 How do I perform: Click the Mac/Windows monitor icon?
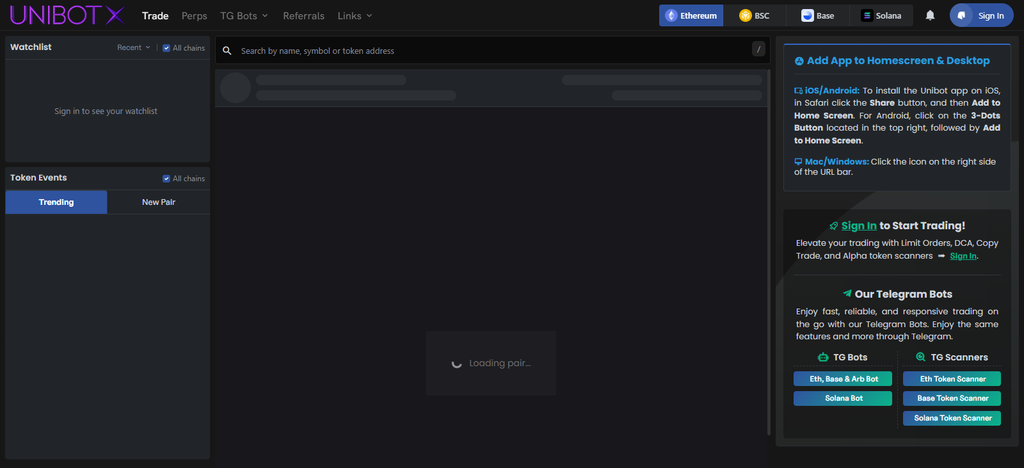click(x=798, y=161)
